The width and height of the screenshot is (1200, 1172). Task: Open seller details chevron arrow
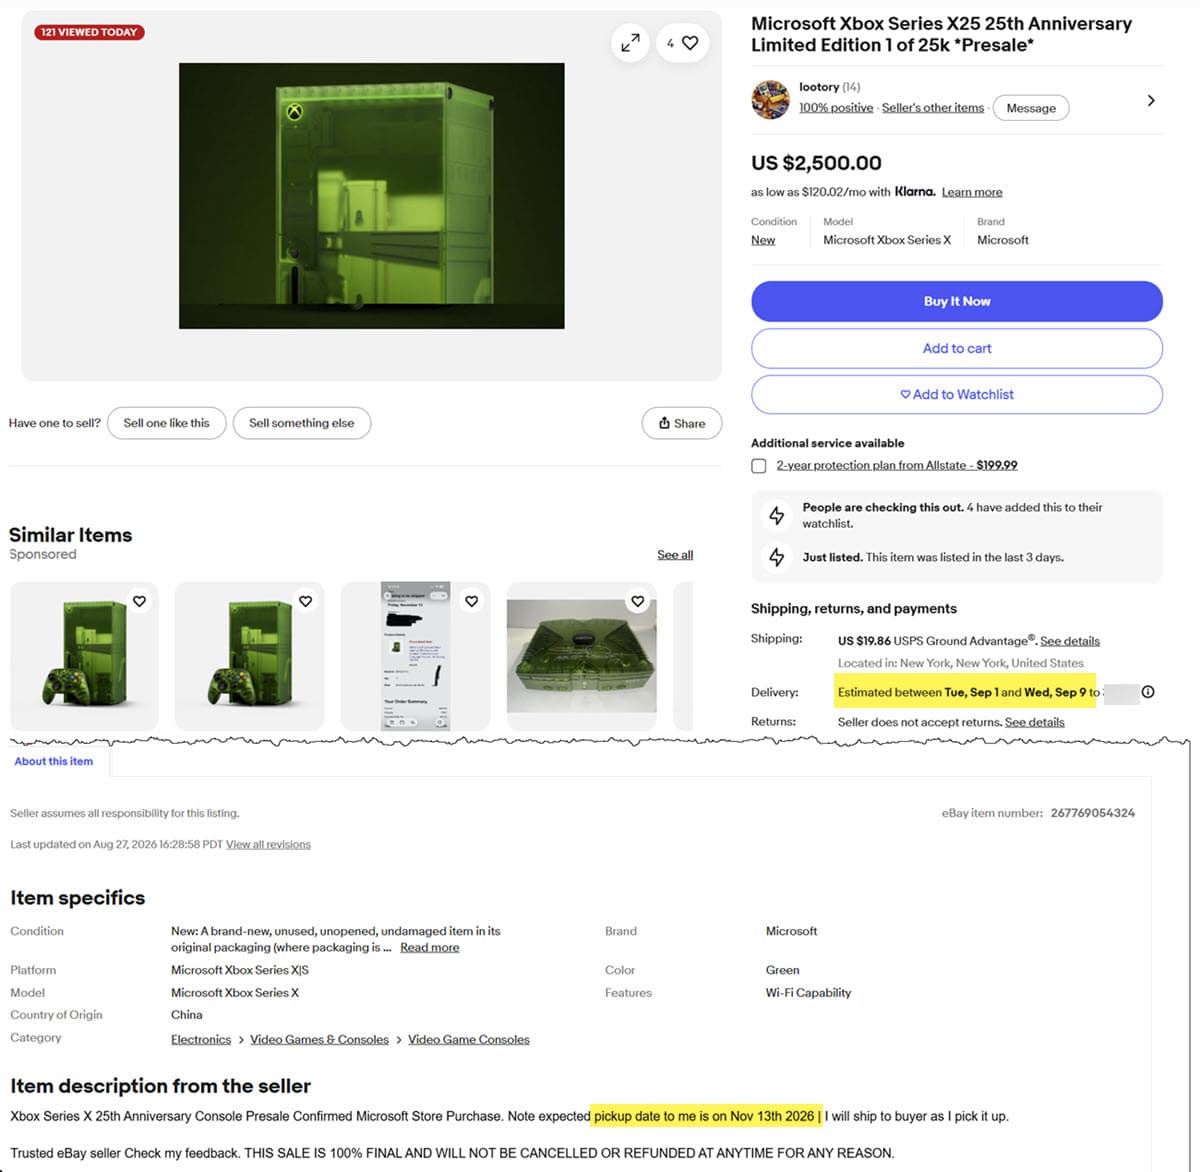click(1151, 100)
